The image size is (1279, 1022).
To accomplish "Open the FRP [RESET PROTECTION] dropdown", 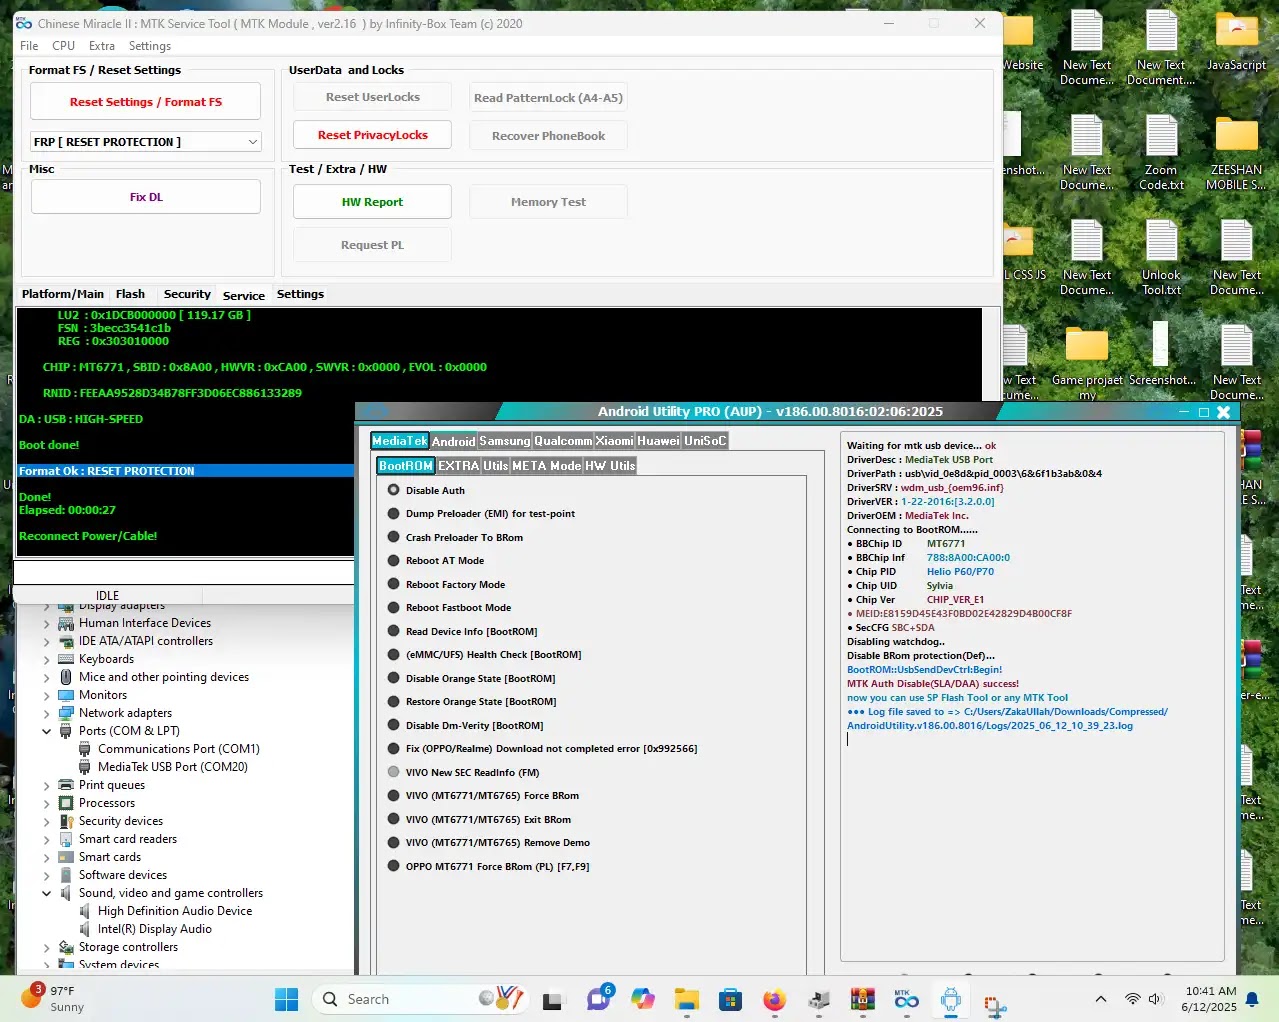I will (x=146, y=142).
